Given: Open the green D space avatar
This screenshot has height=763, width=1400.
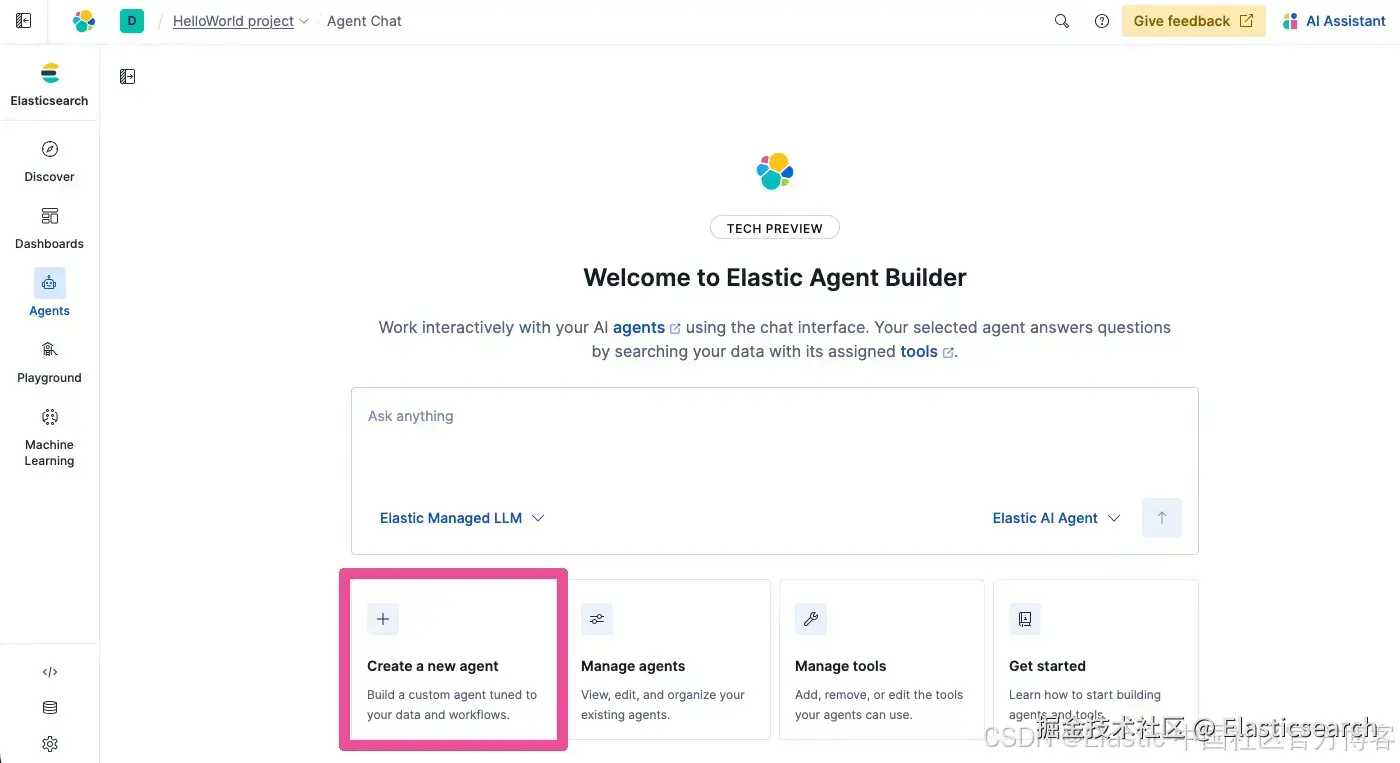Looking at the screenshot, I should click(132, 21).
